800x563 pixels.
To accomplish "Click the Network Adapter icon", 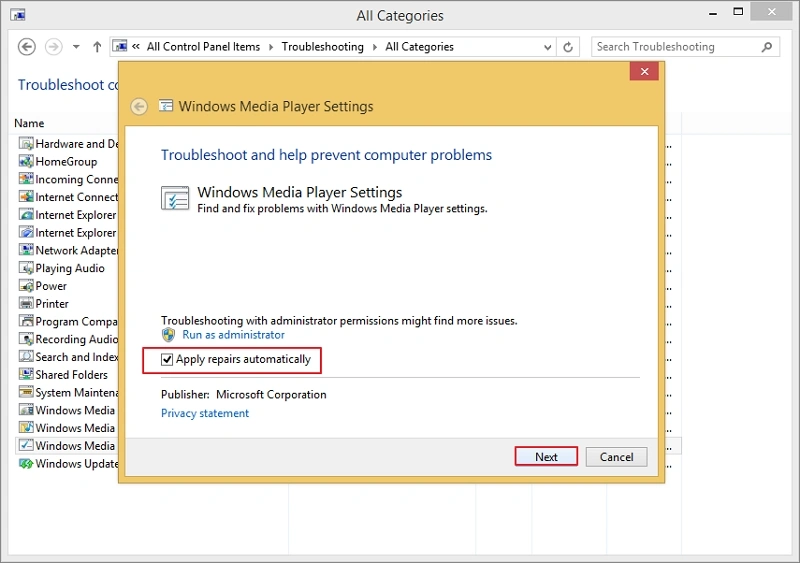I will [26, 250].
